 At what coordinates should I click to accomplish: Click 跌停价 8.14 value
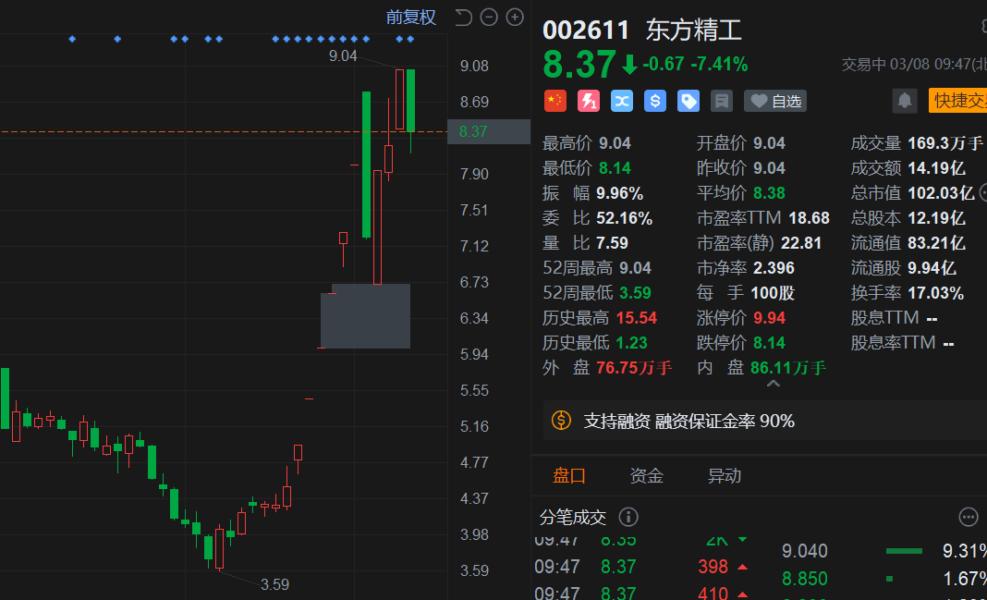click(769, 343)
